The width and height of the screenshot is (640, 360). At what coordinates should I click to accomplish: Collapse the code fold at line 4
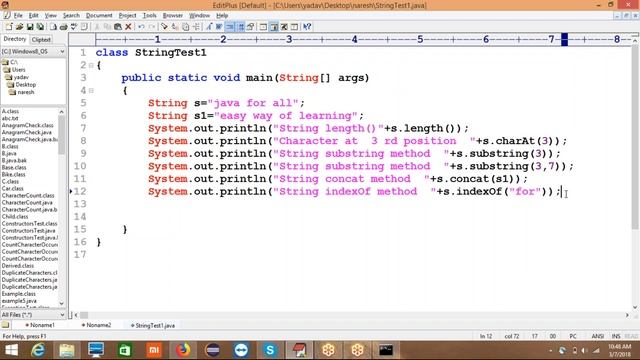[91, 91]
